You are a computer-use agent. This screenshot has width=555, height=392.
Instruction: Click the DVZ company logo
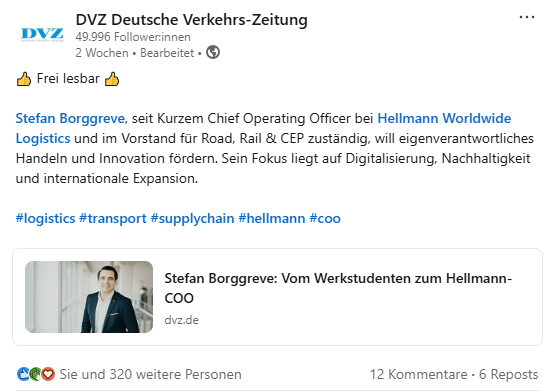(42, 34)
